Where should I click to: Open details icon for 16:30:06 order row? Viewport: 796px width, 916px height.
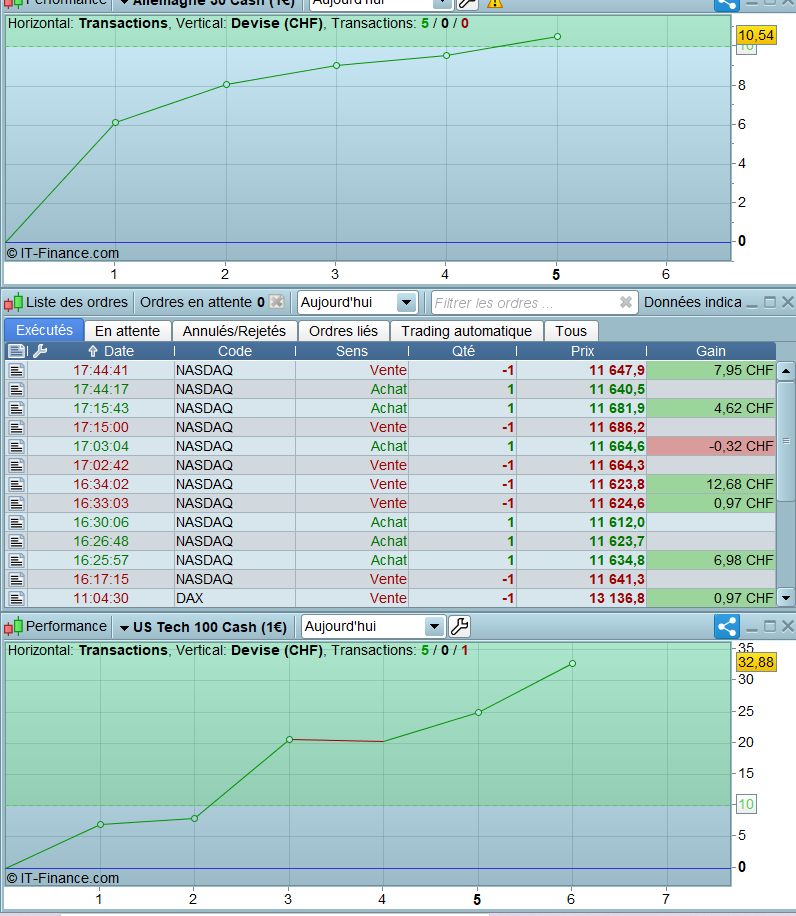[x=16, y=522]
